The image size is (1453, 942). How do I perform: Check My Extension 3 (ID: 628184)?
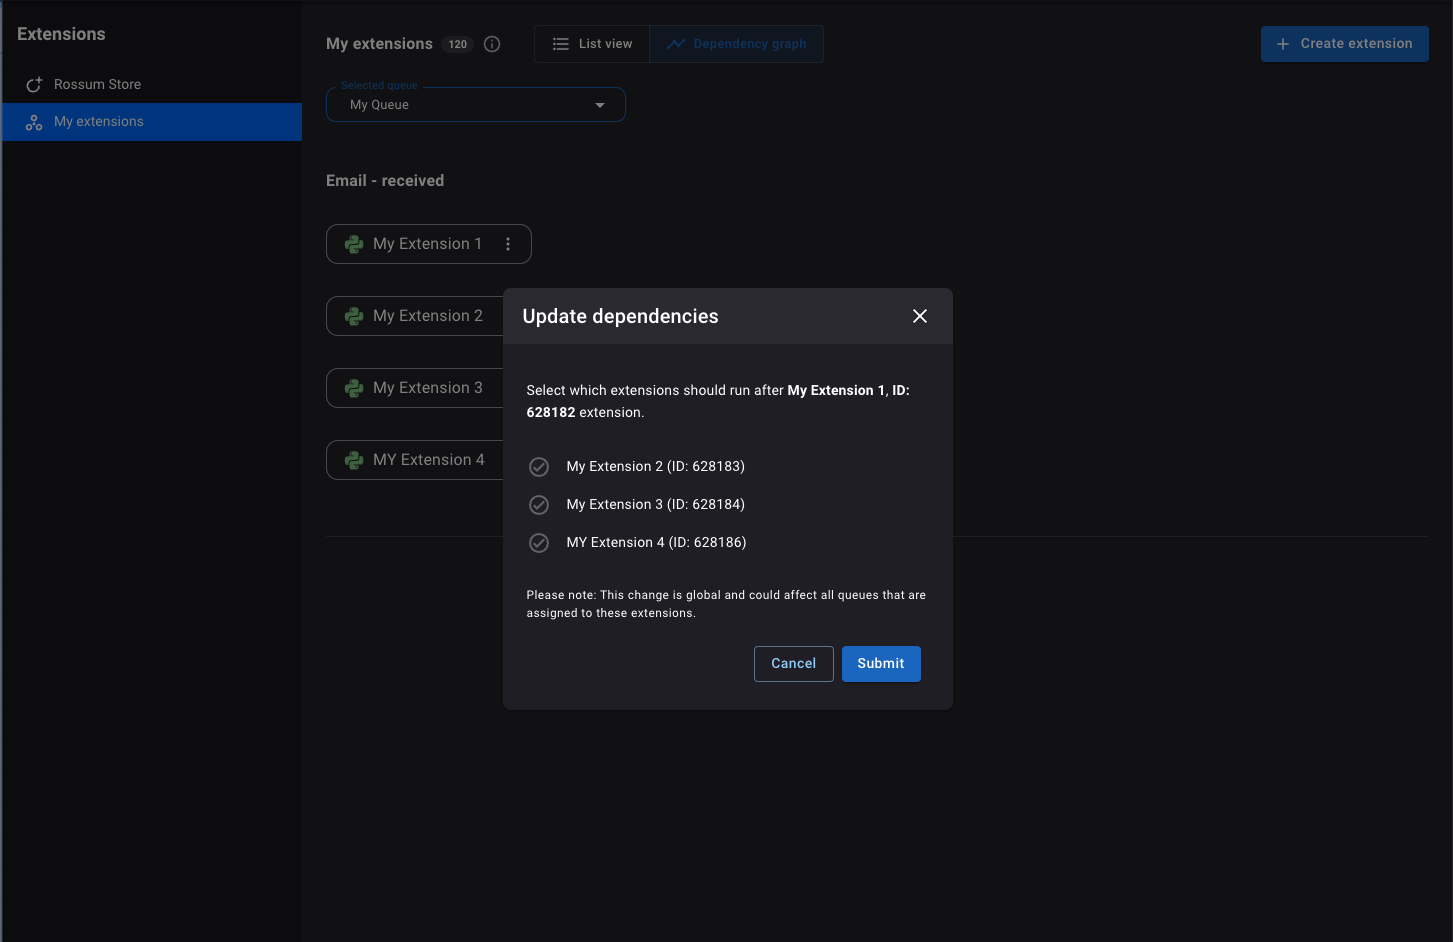tap(539, 505)
